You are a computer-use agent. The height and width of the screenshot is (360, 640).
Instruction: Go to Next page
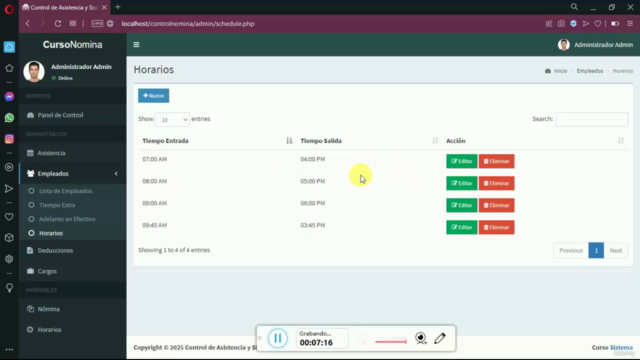[x=616, y=251]
